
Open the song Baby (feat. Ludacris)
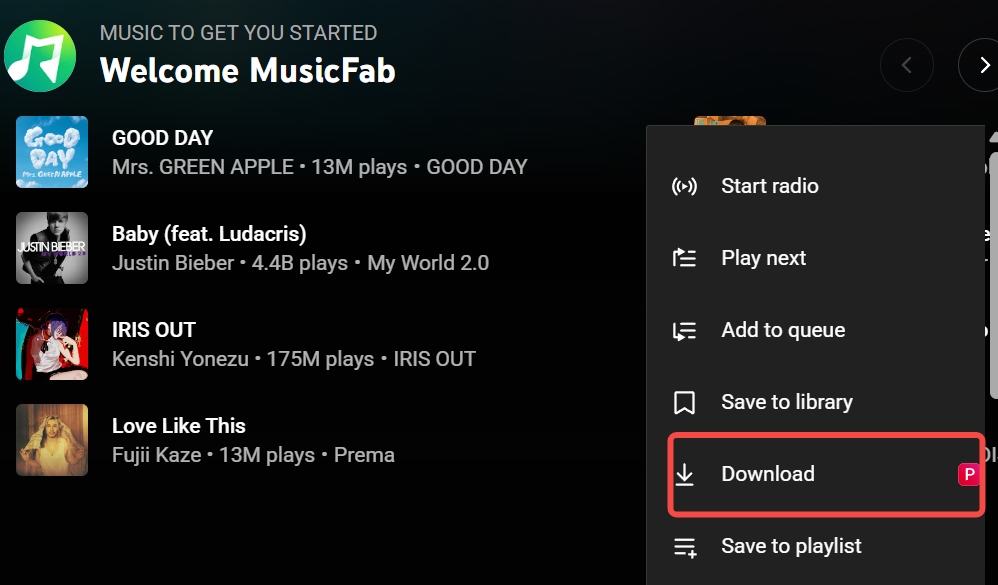tap(209, 233)
